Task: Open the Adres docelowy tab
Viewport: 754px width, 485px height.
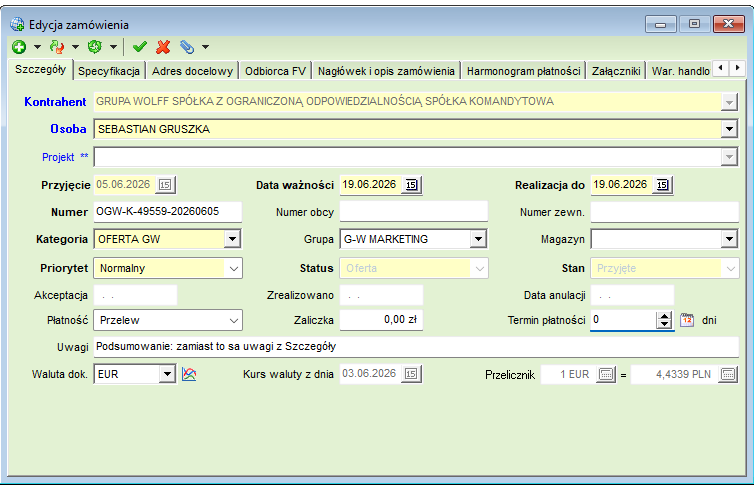Action: [x=192, y=71]
